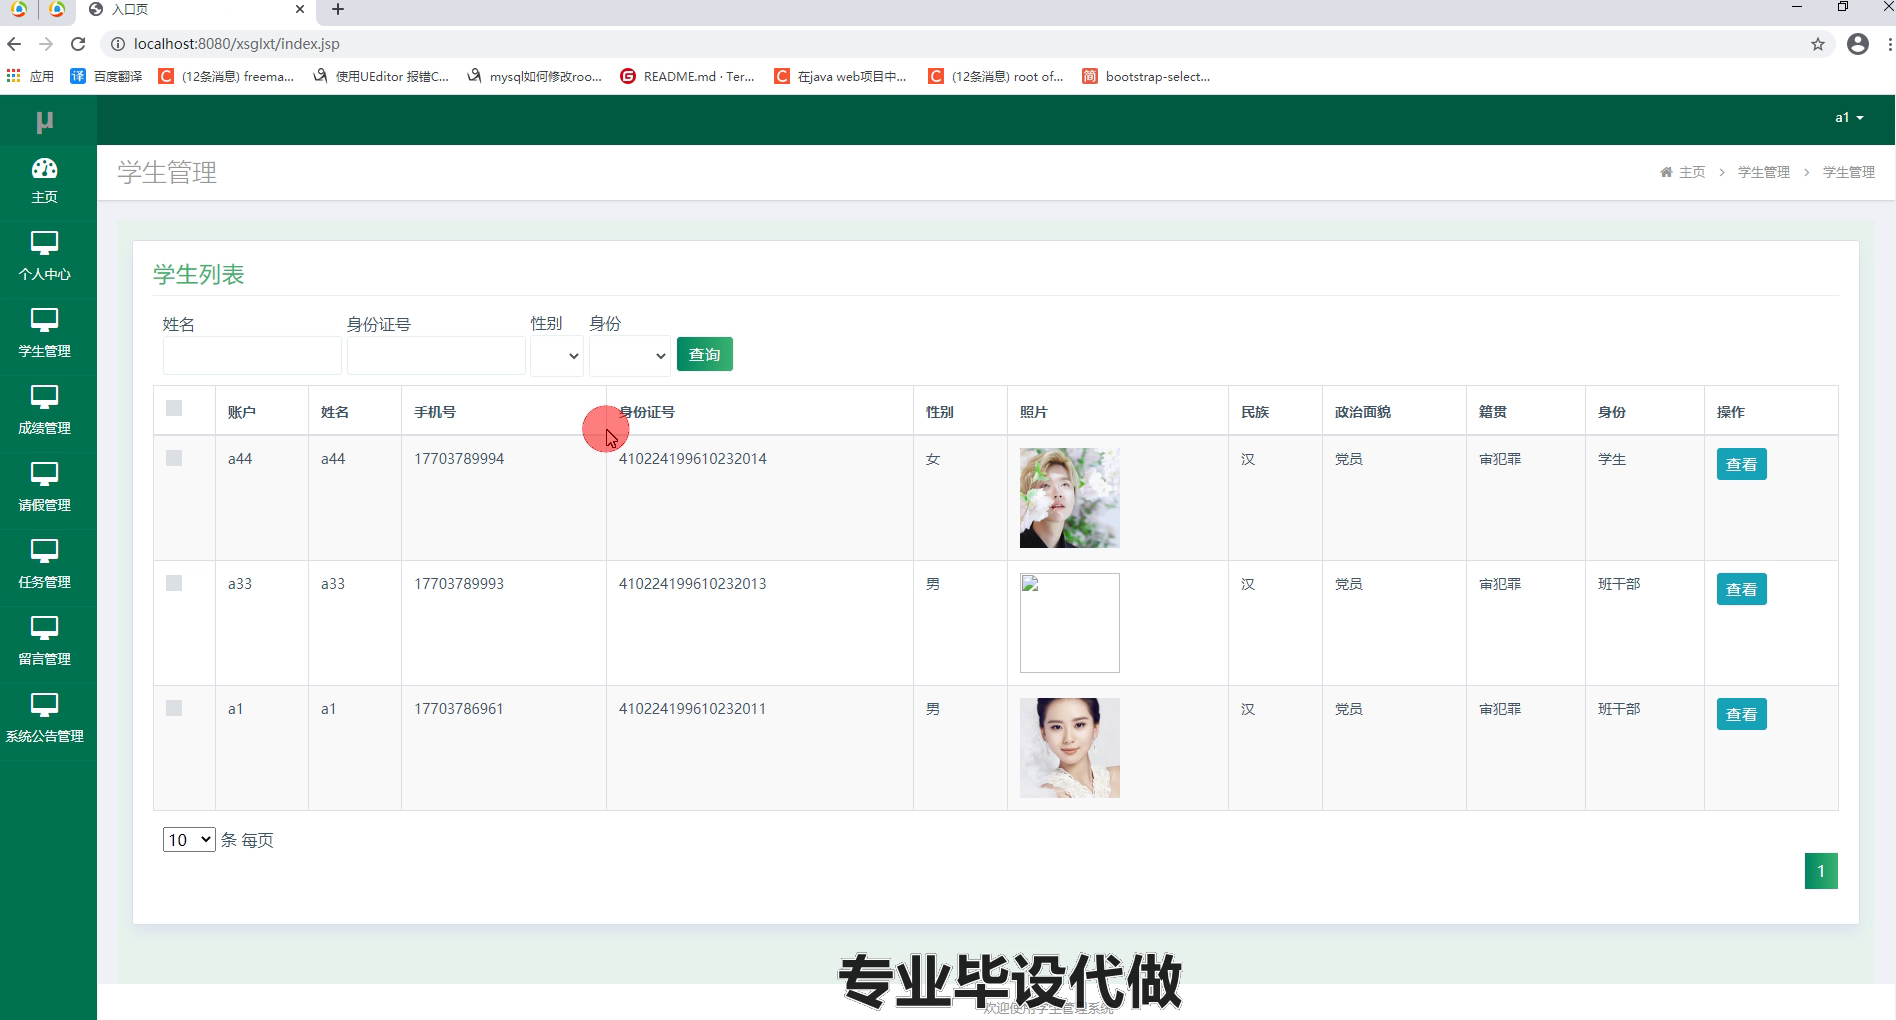The height and width of the screenshot is (1020, 1896).
Task: Click the first 学生管理 breadcrumb after 主页
Action: pos(1764,172)
